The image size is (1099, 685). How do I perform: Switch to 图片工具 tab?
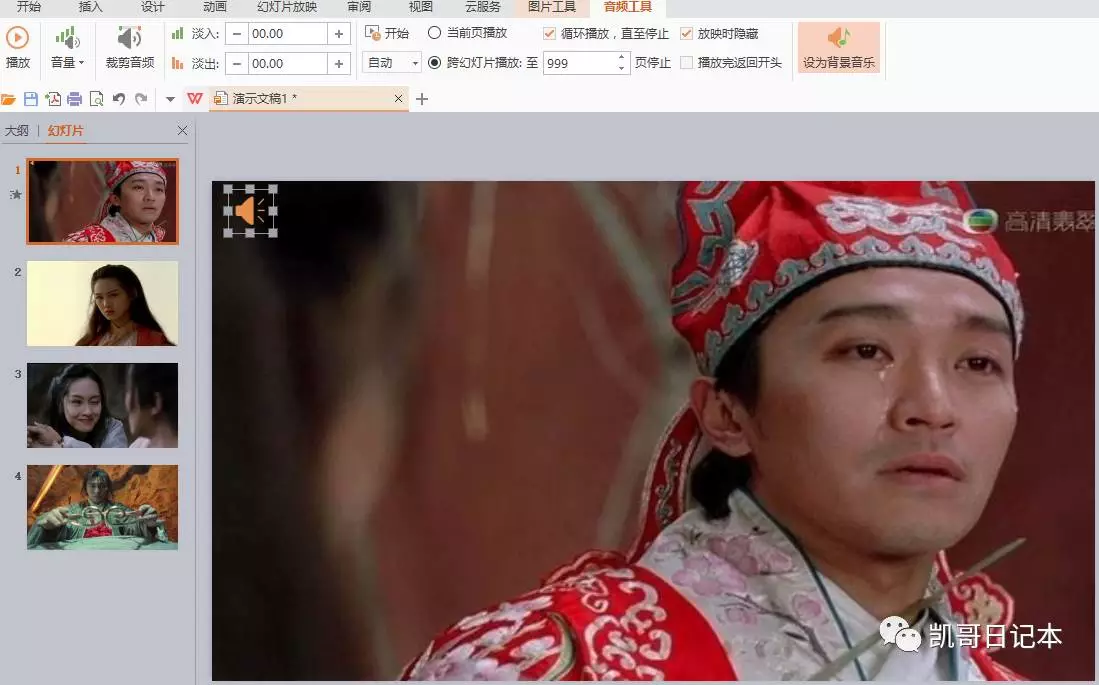click(552, 7)
